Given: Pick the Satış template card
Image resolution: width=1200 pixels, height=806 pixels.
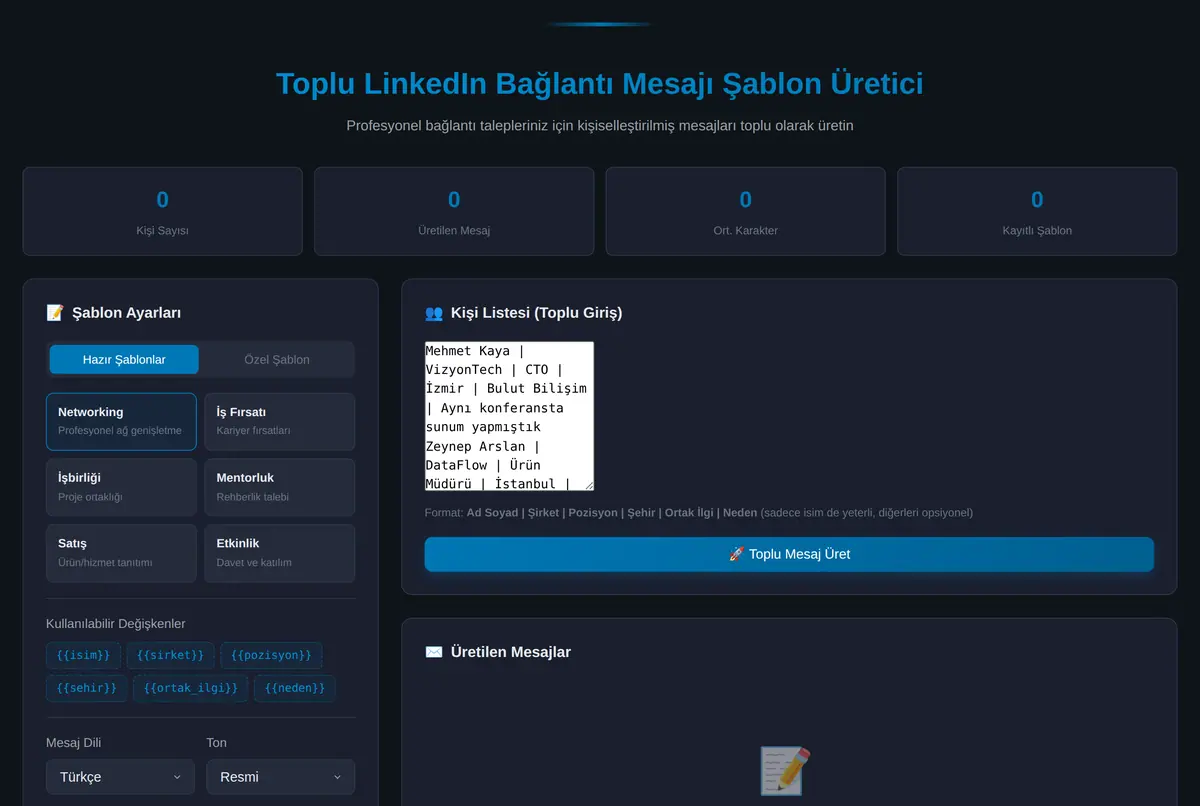Looking at the screenshot, I should point(121,553).
